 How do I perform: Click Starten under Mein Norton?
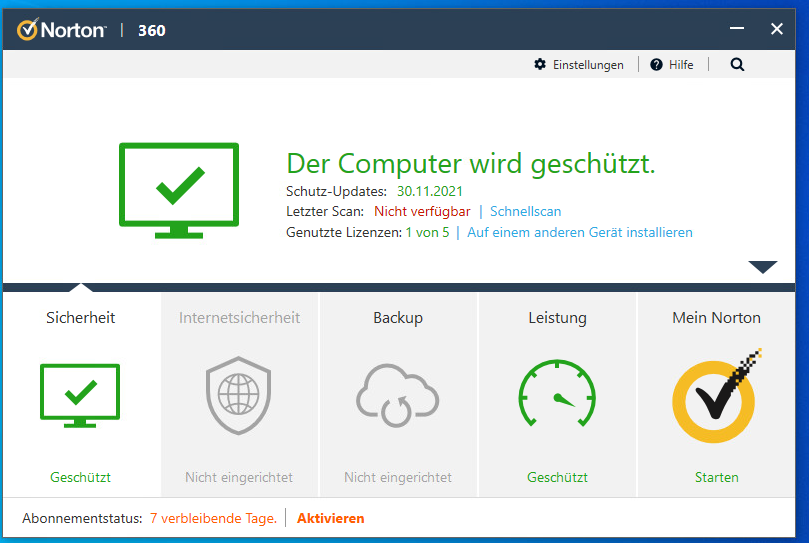click(717, 477)
